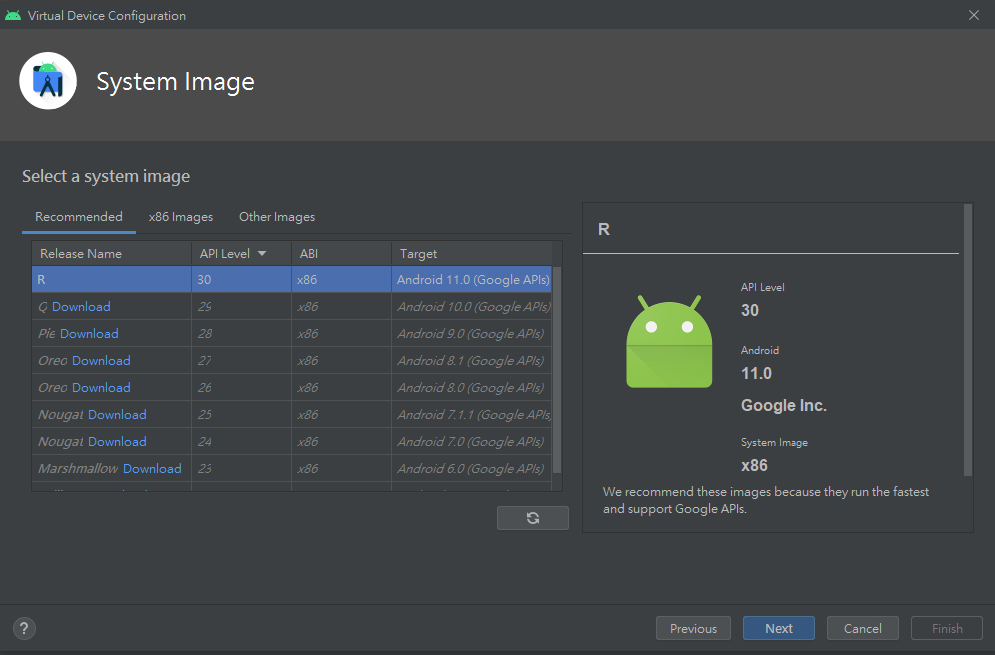Download the Marshmallow system image
The height and width of the screenshot is (655, 995).
point(152,468)
